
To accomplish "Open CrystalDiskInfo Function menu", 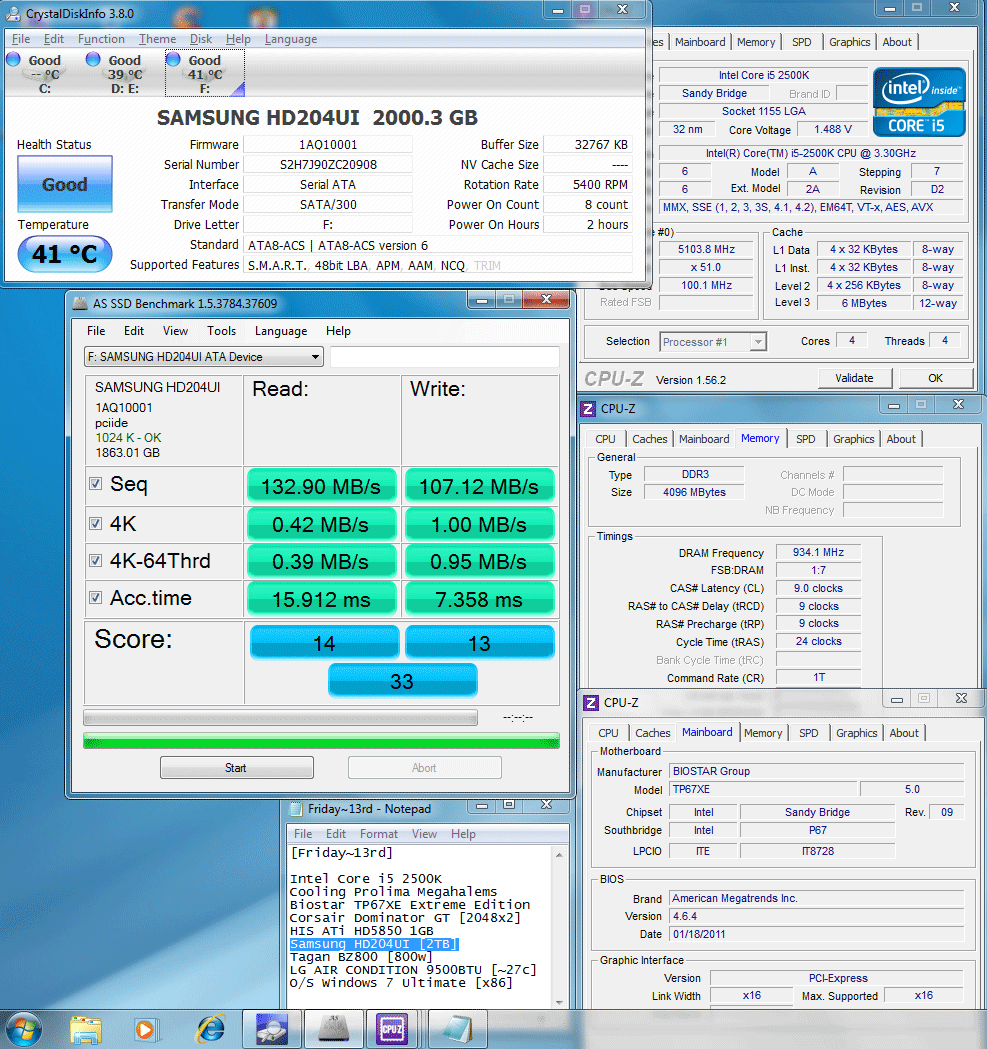I will tap(101, 39).
